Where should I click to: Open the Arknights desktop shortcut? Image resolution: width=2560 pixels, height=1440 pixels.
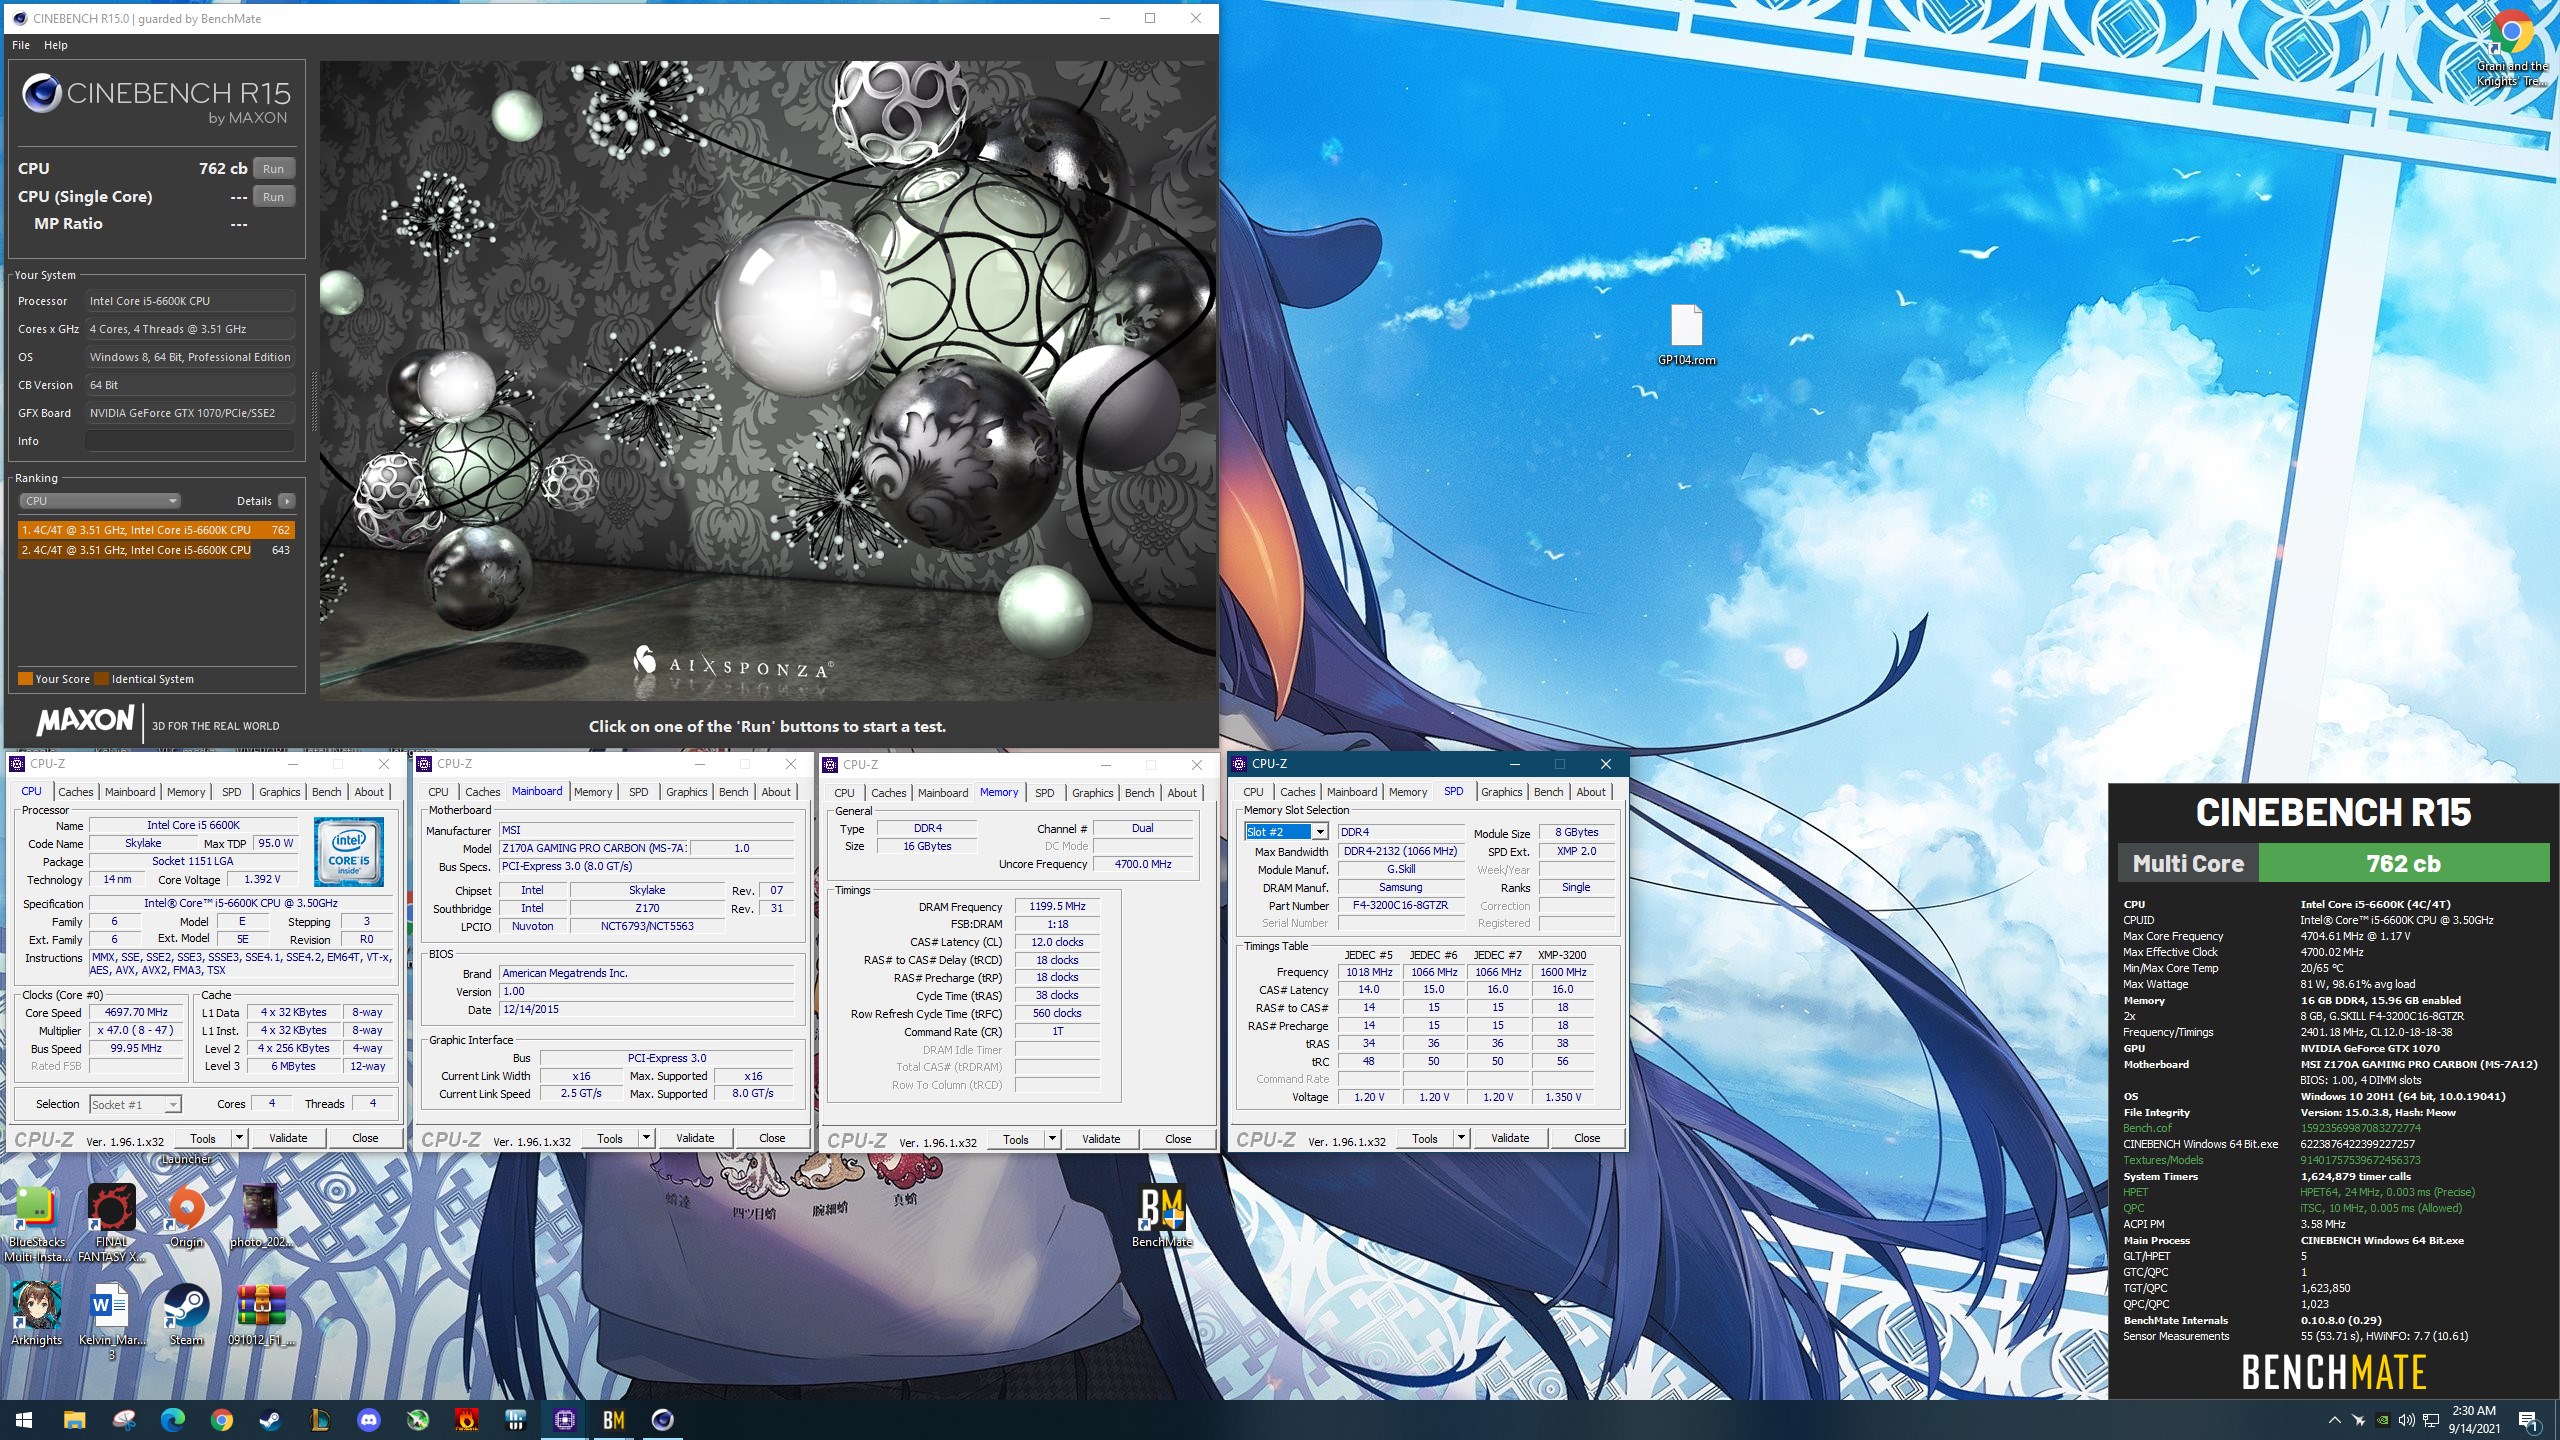click(36, 1313)
